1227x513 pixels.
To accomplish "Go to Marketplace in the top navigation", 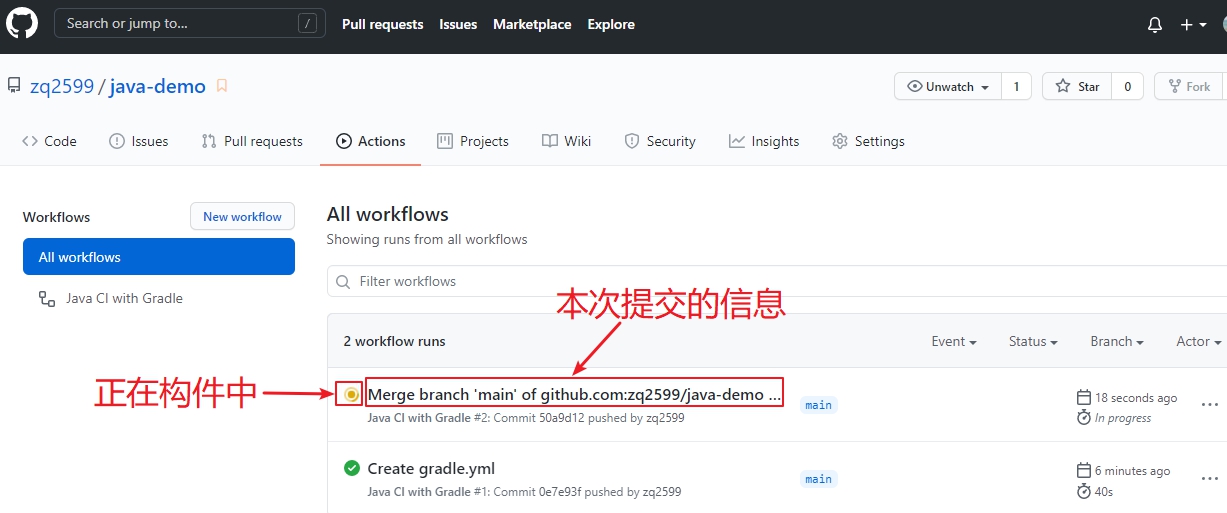I will coord(532,24).
